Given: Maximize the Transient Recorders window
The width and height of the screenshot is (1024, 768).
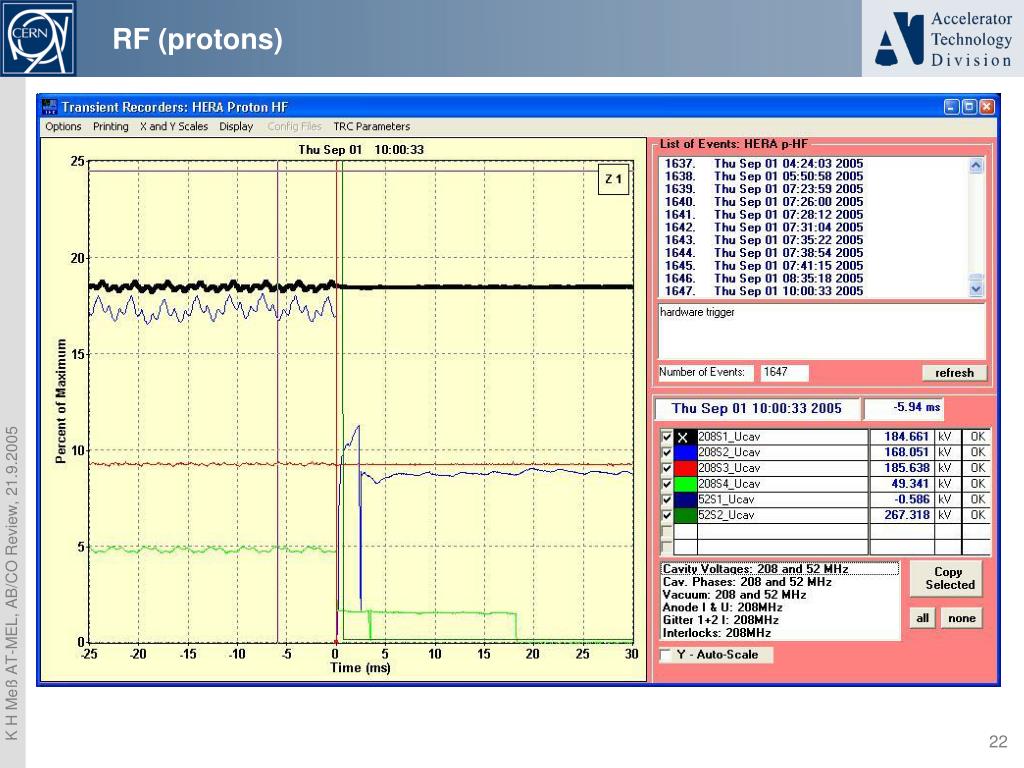Looking at the screenshot, I should click(x=969, y=107).
